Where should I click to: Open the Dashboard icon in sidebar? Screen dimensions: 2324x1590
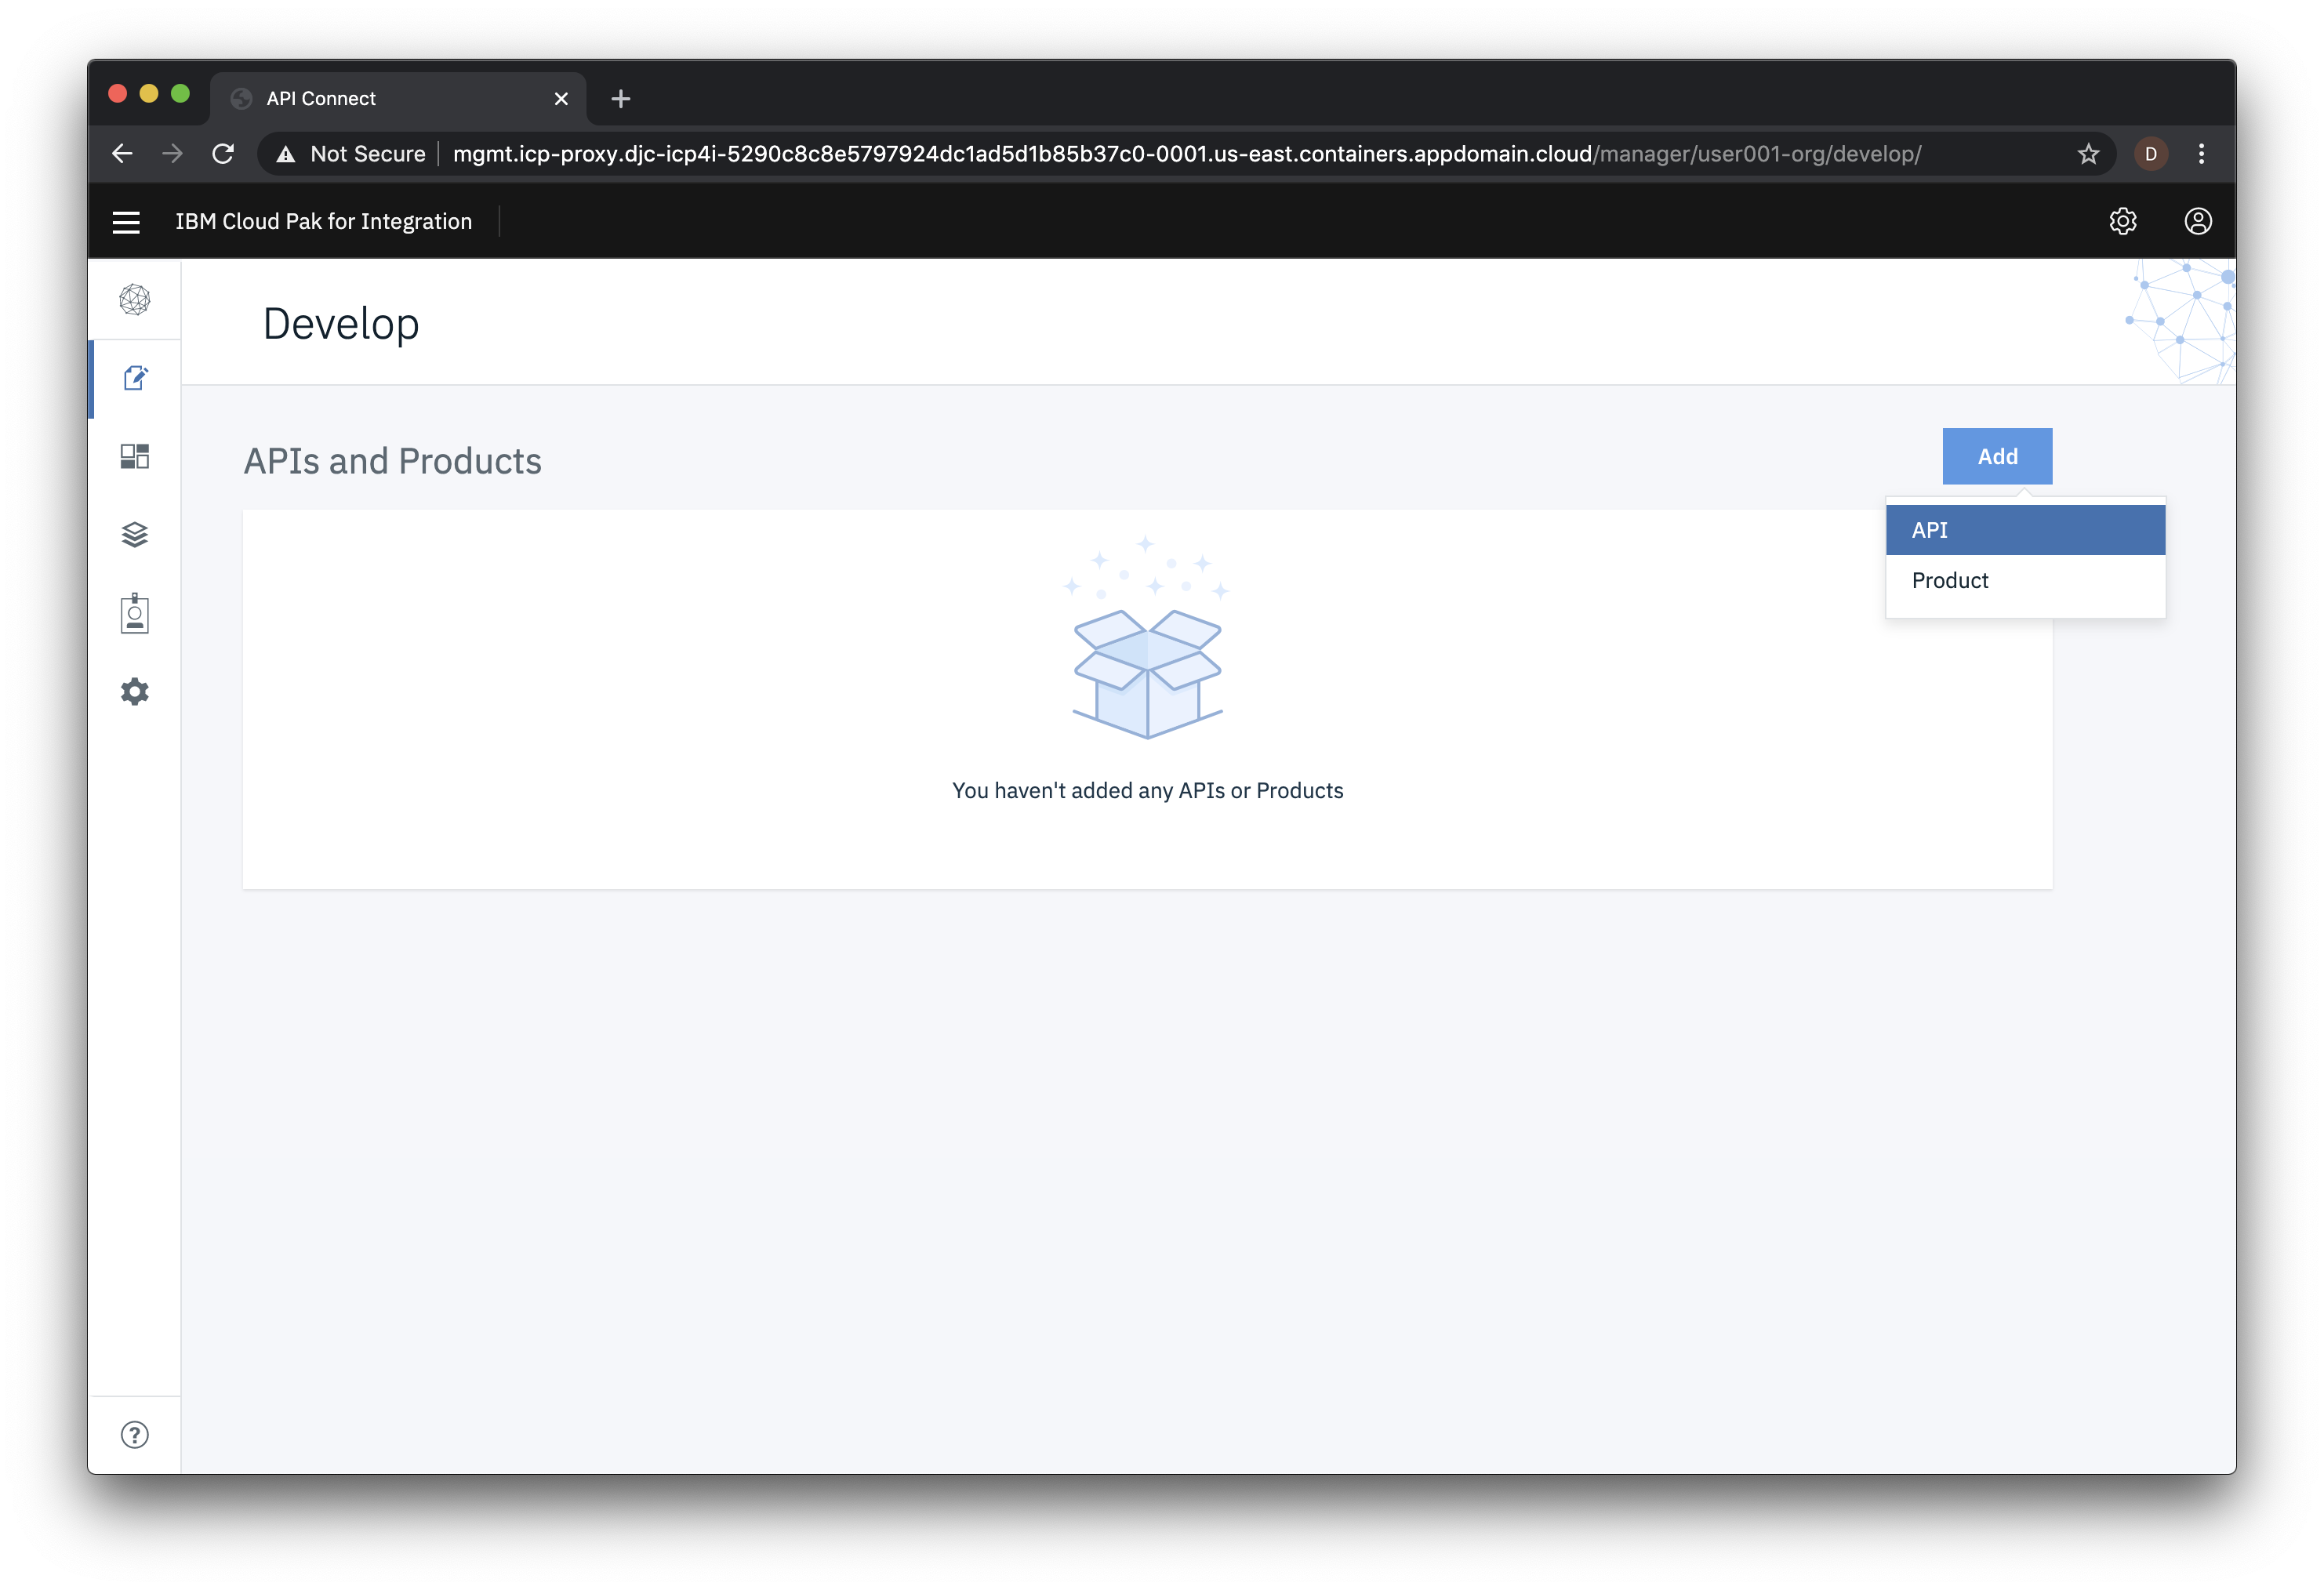[x=134, y=456]
